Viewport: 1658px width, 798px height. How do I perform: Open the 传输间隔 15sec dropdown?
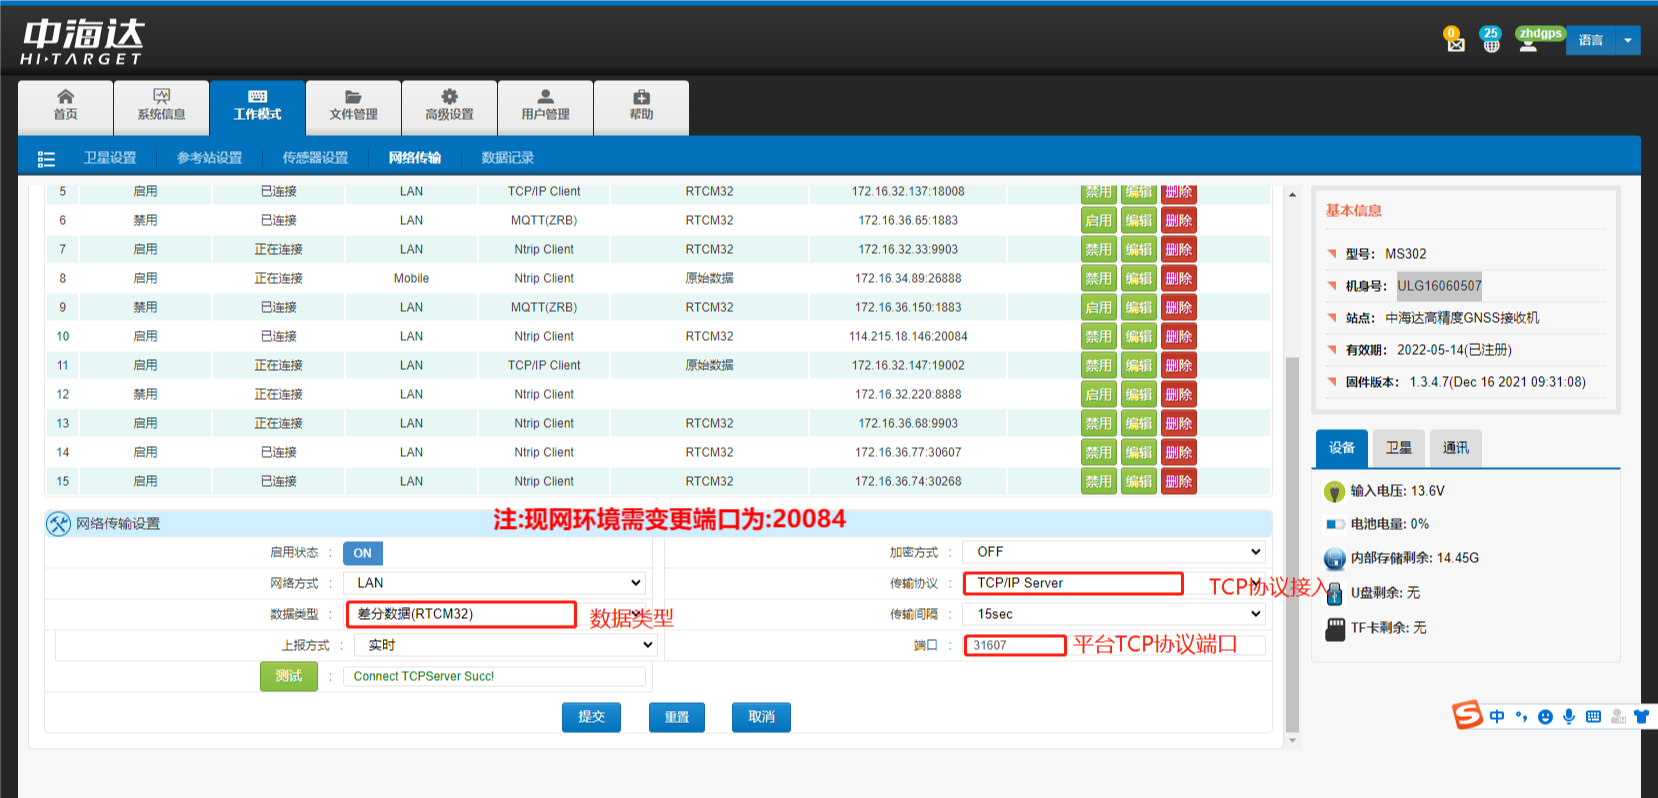1114,614
